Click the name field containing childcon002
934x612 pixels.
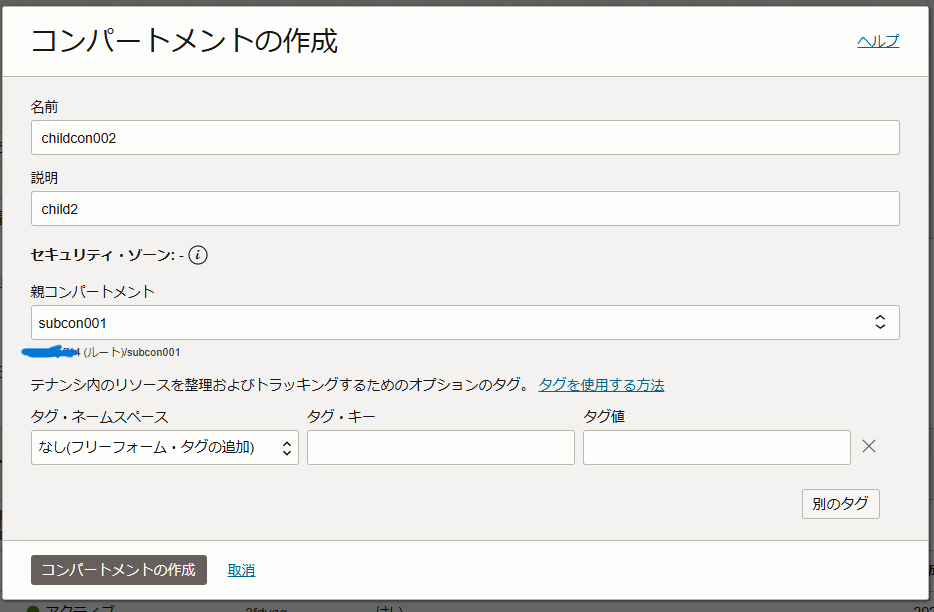[x=465, y=138]
